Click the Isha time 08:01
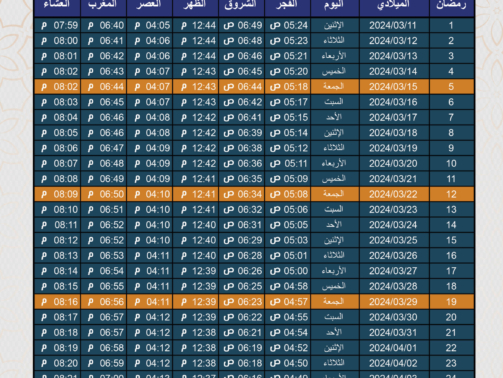 [x=57, y=56]
